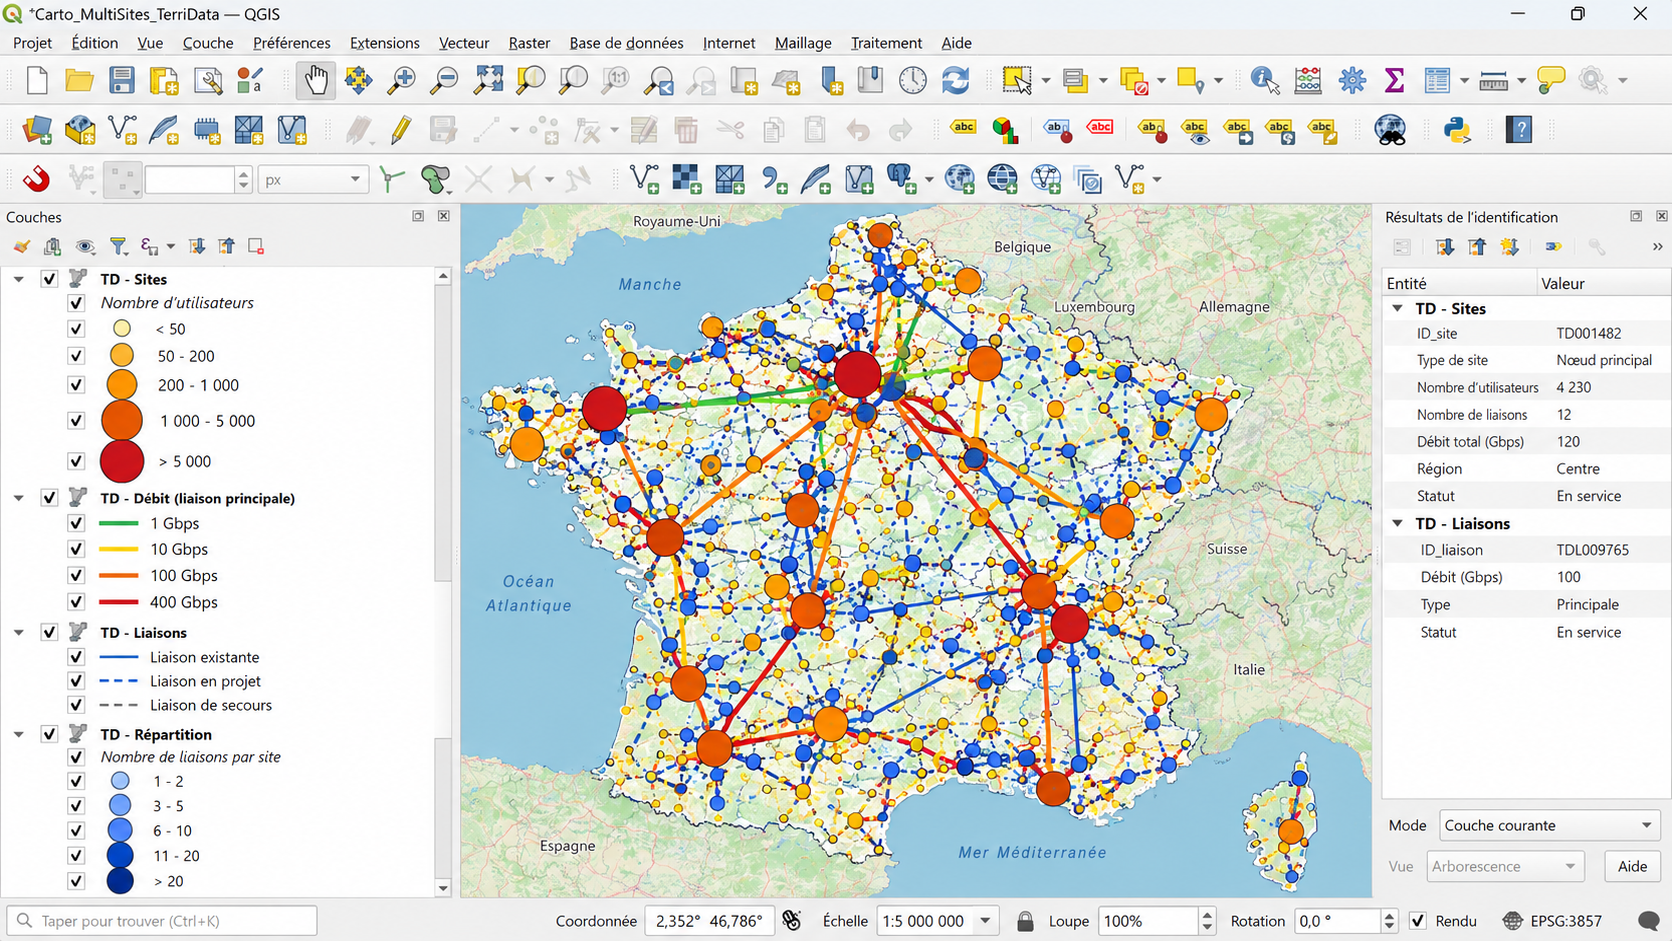
Task: Close the Résultats de l'identification panel
Action: click(x=1661, y=216)
